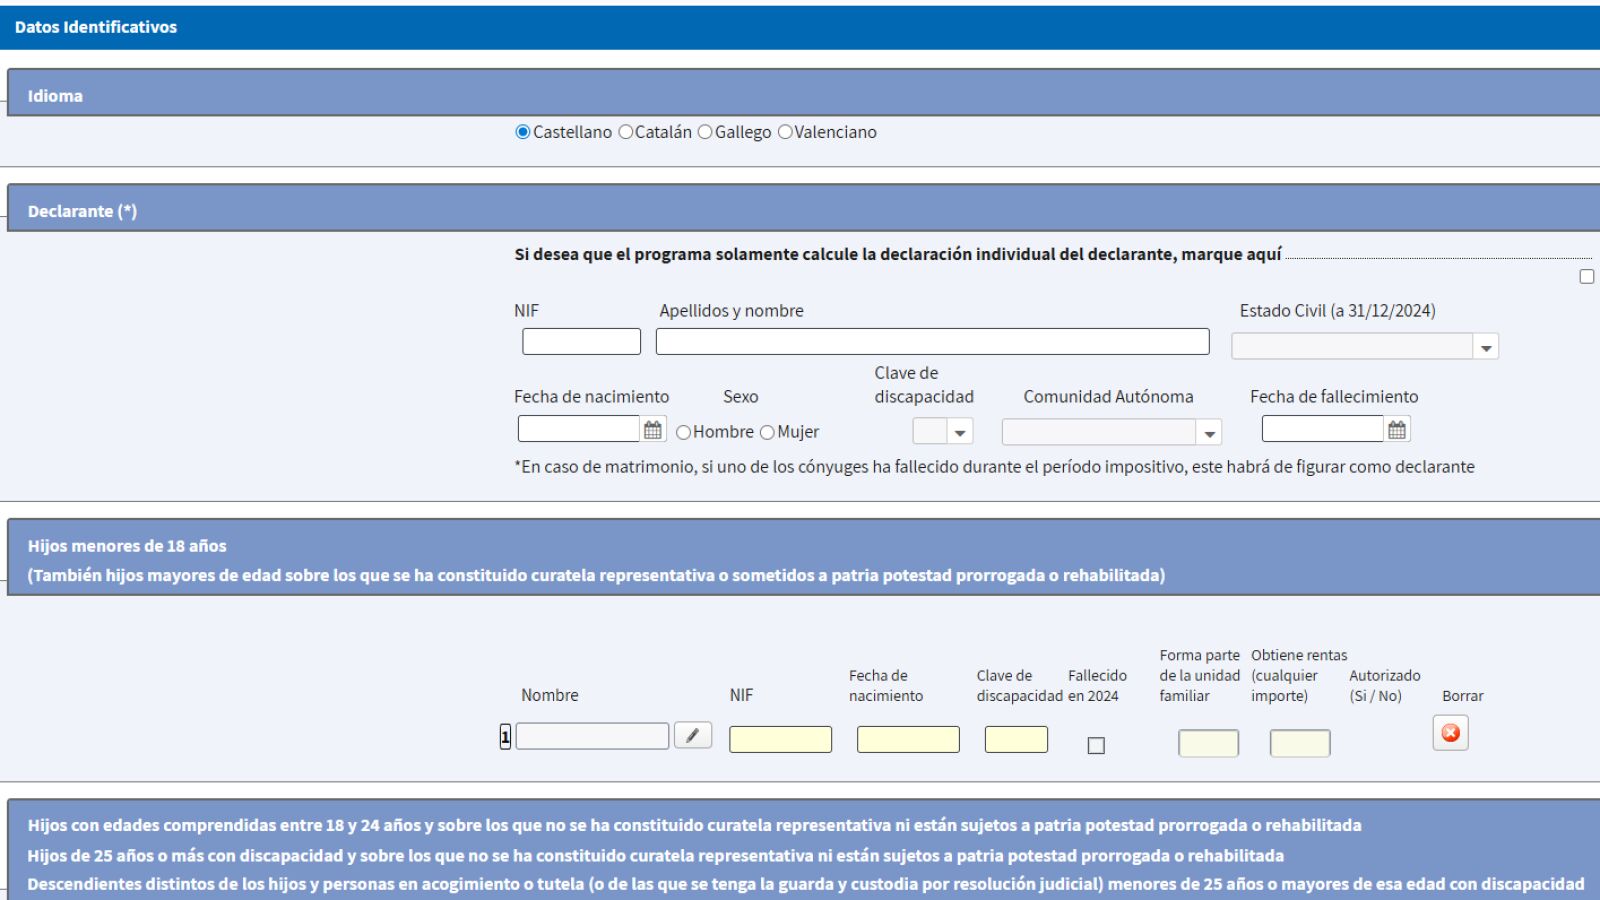The height and width of the screenshot is (900, 1600).
Task: Click the child's NIF yellow field
Action: click(780, 740)
